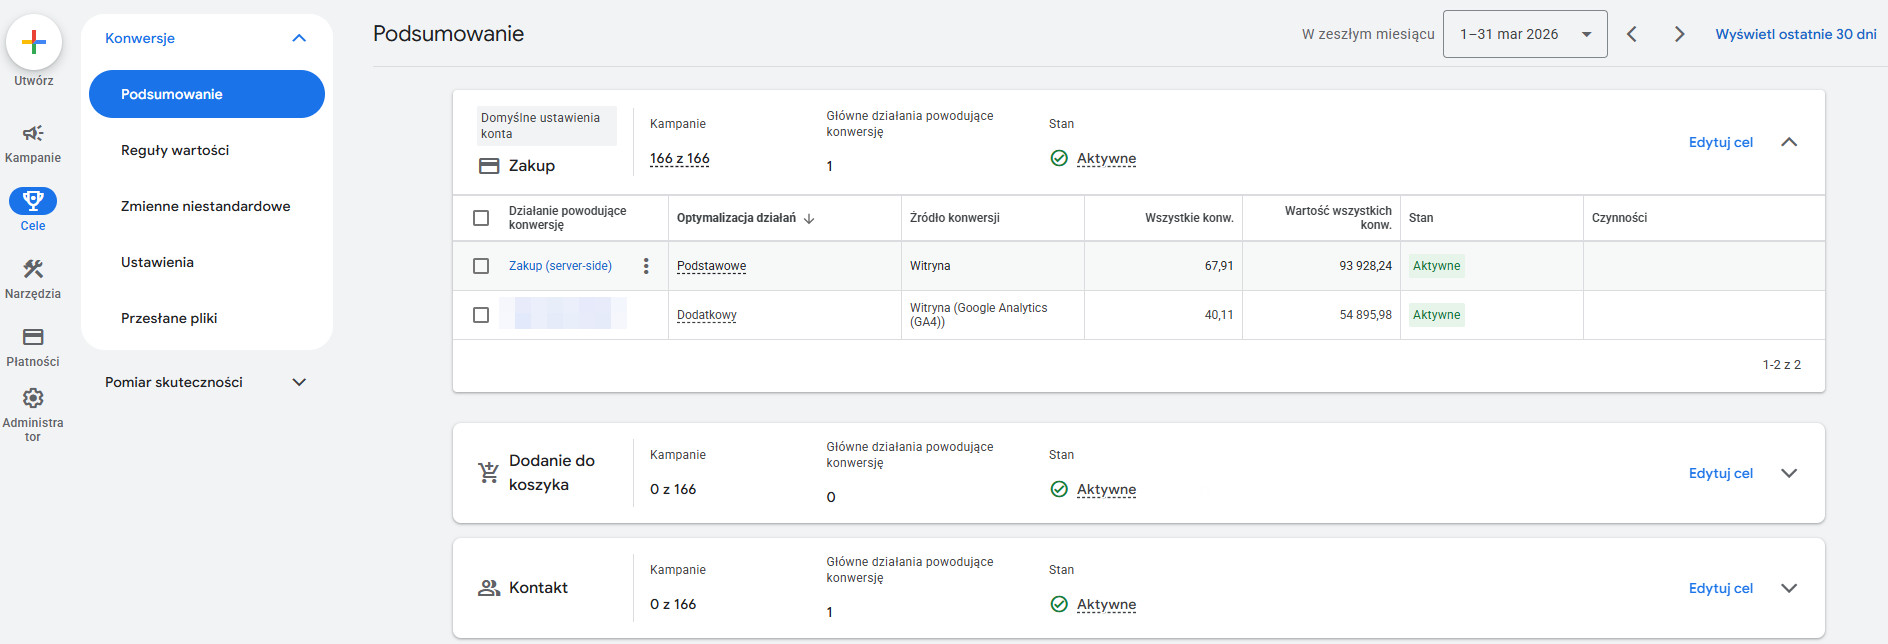Viewport: 1888px width, 644px height.
Task: Go to the previous date period arrow
Action: click(x=1632, y=34)
